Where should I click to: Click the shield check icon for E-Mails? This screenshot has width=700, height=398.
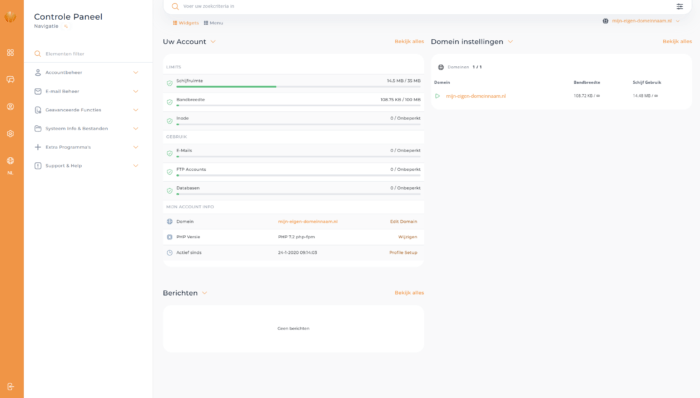point(170,153)
